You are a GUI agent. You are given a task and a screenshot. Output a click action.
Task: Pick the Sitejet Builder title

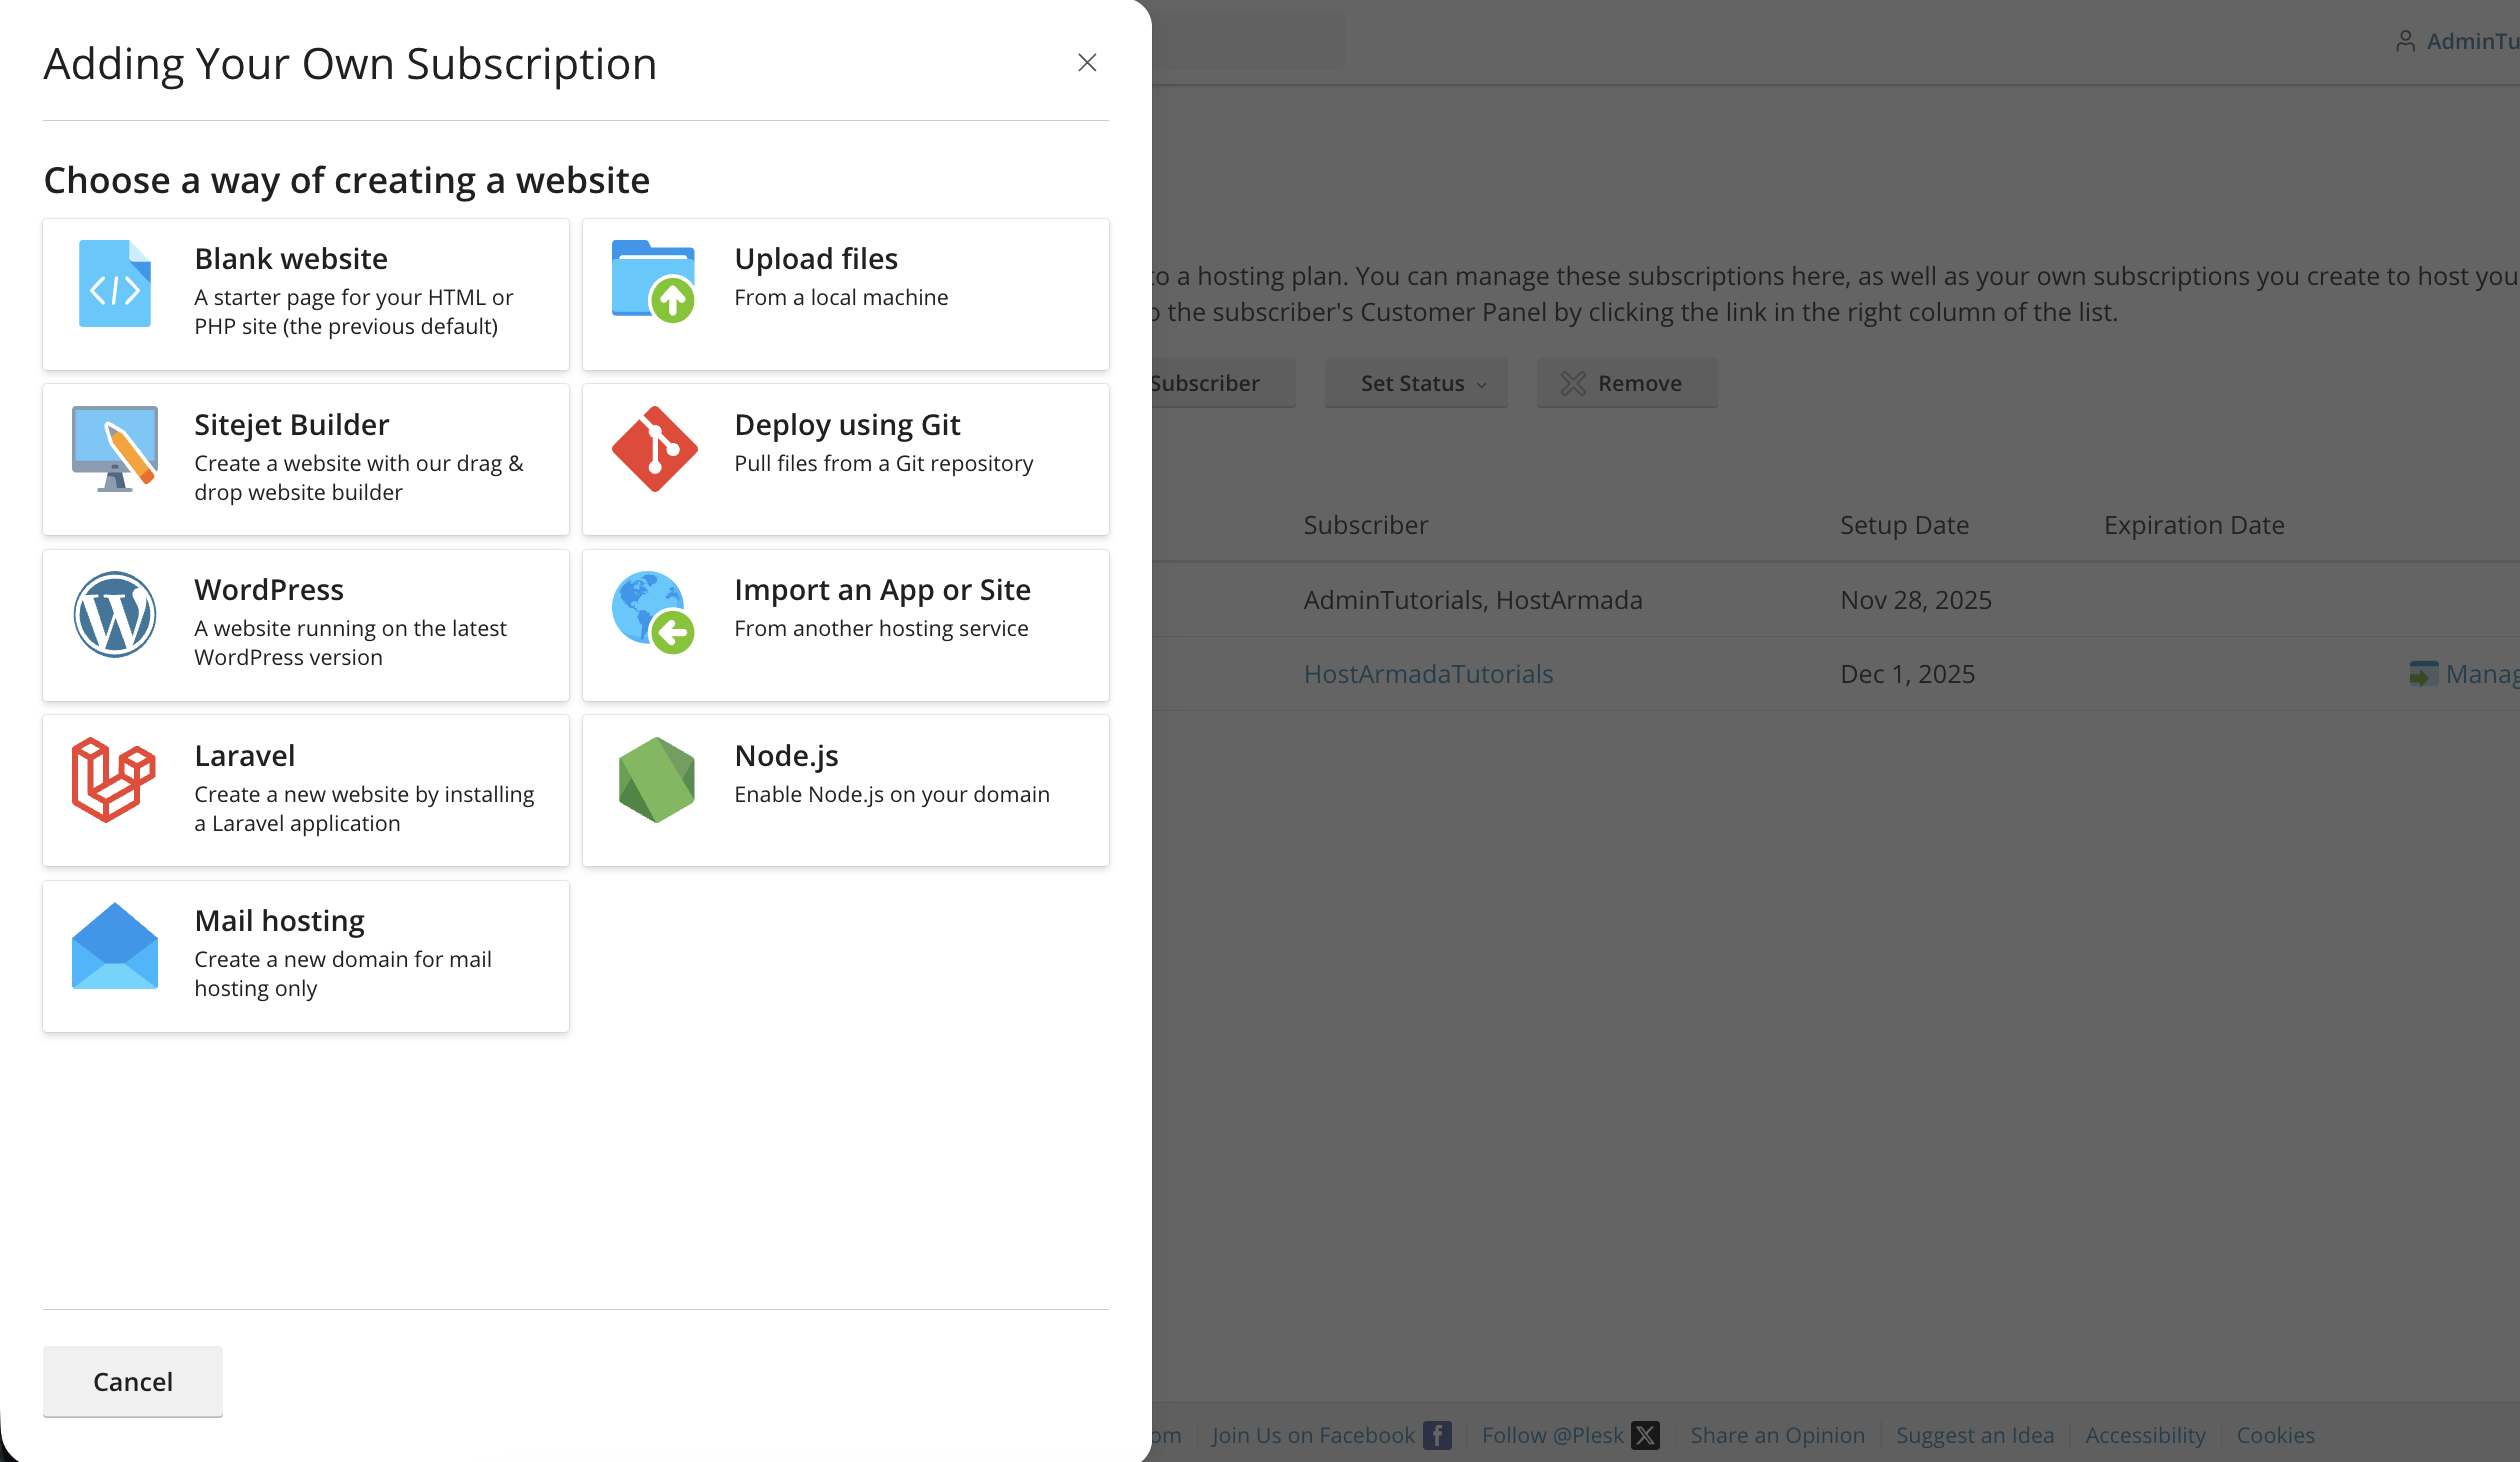pyautogui.click(x=291, y=424)
